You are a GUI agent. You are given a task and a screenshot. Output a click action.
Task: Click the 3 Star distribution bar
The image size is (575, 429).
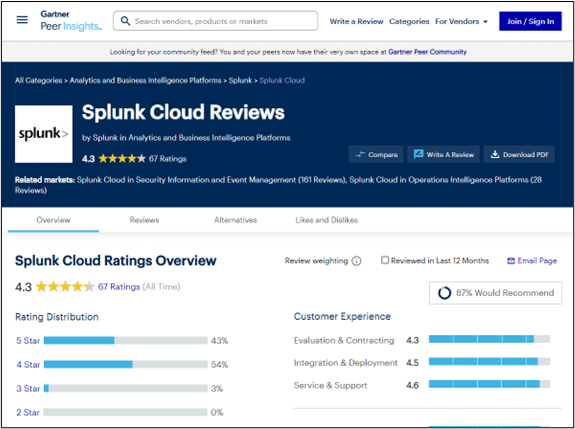pyautogui.click(x=125, y=388)
